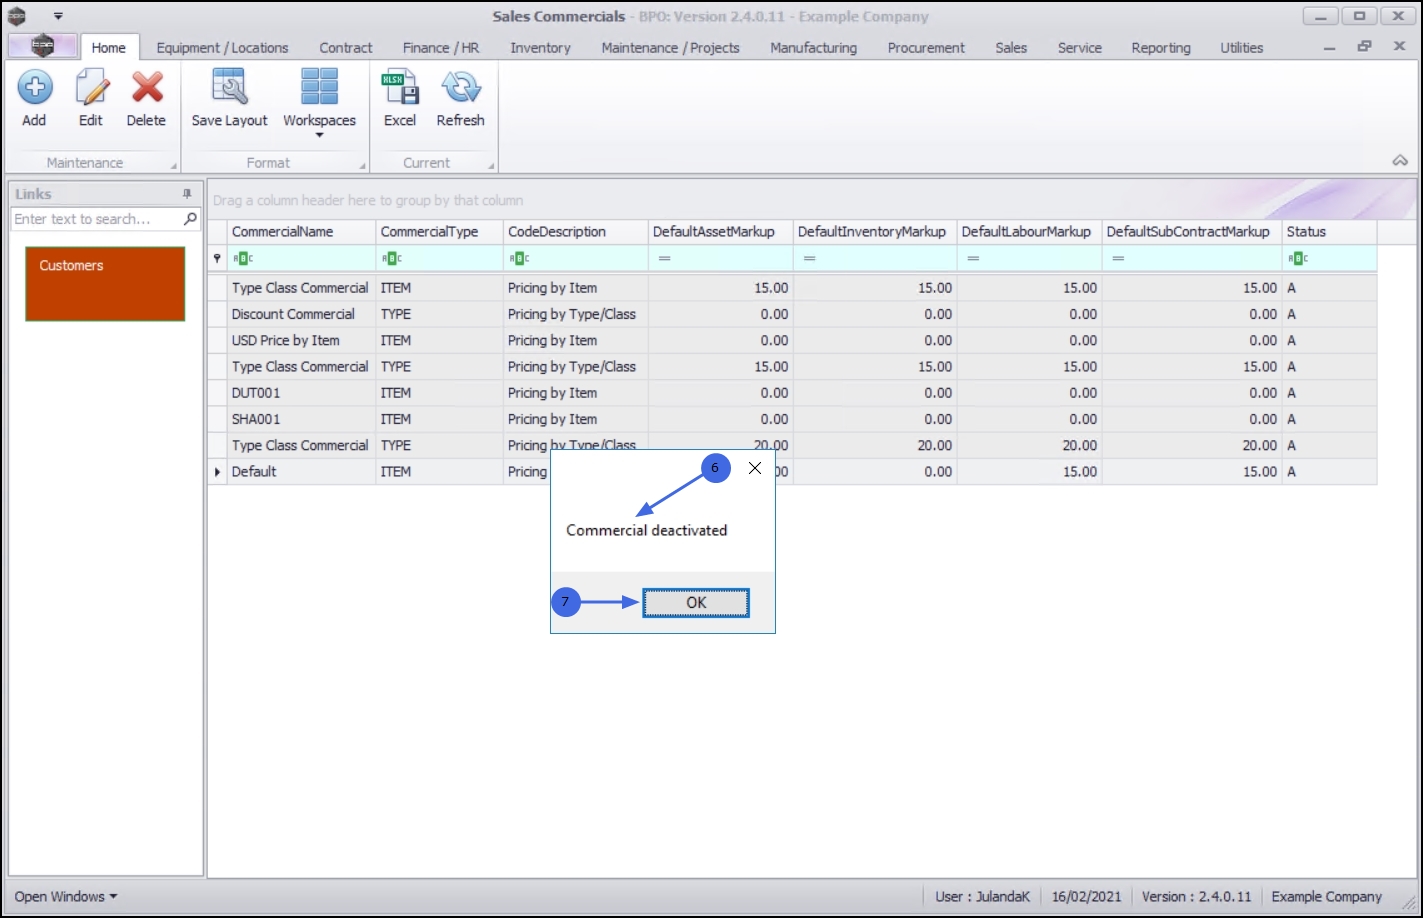Click the Links search text field

point(95,219)
